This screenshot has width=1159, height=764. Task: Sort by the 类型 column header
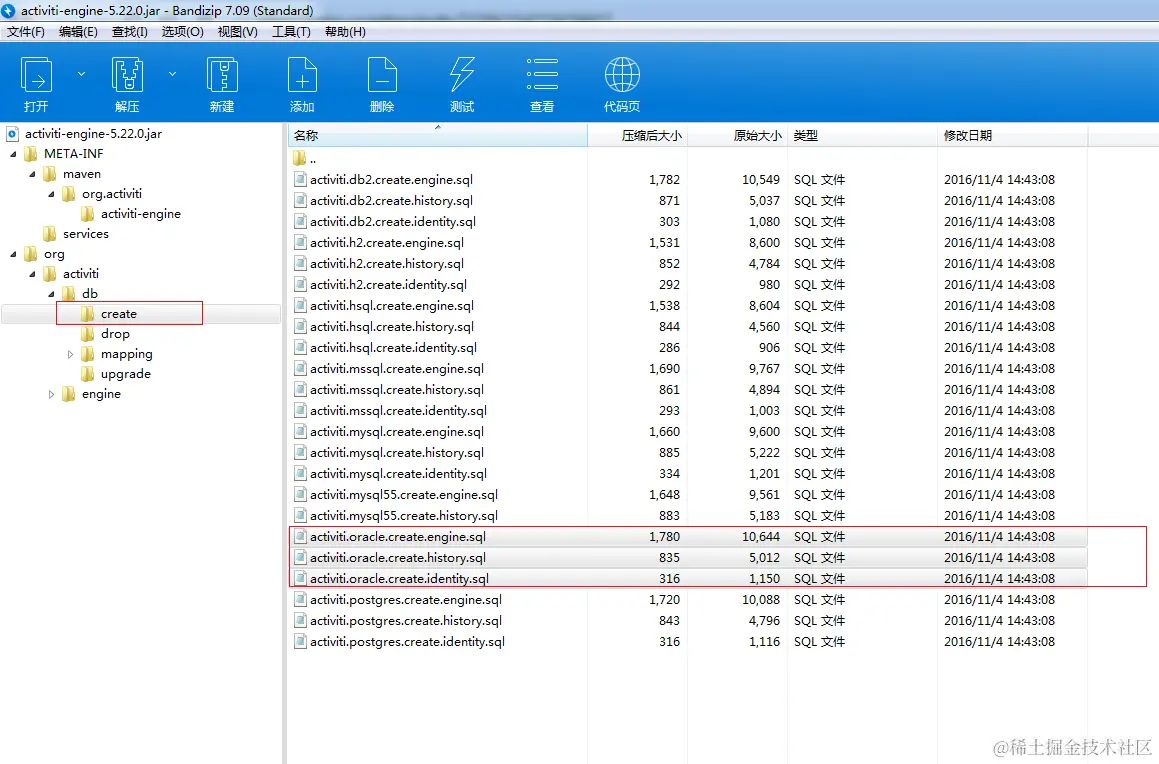click(862, 136)
